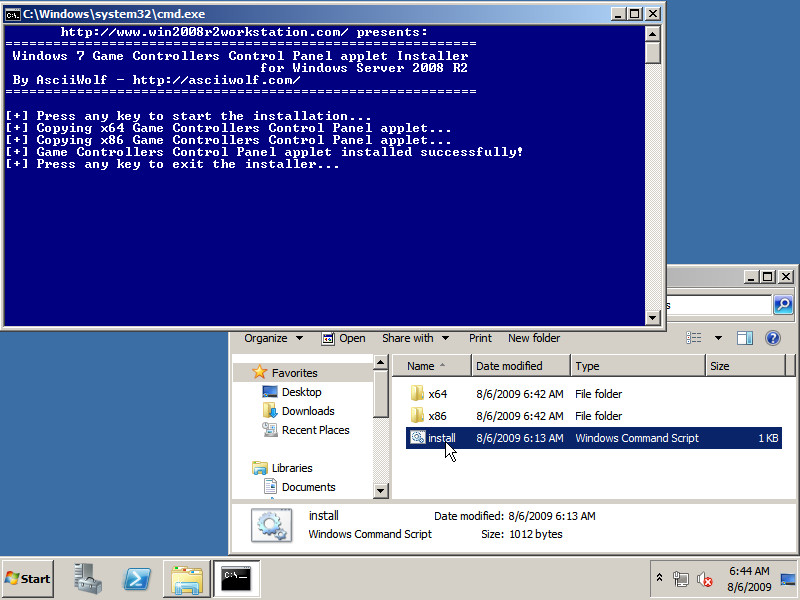Maximize the Explorer window

pyautogui.click(x=768, y=277)
